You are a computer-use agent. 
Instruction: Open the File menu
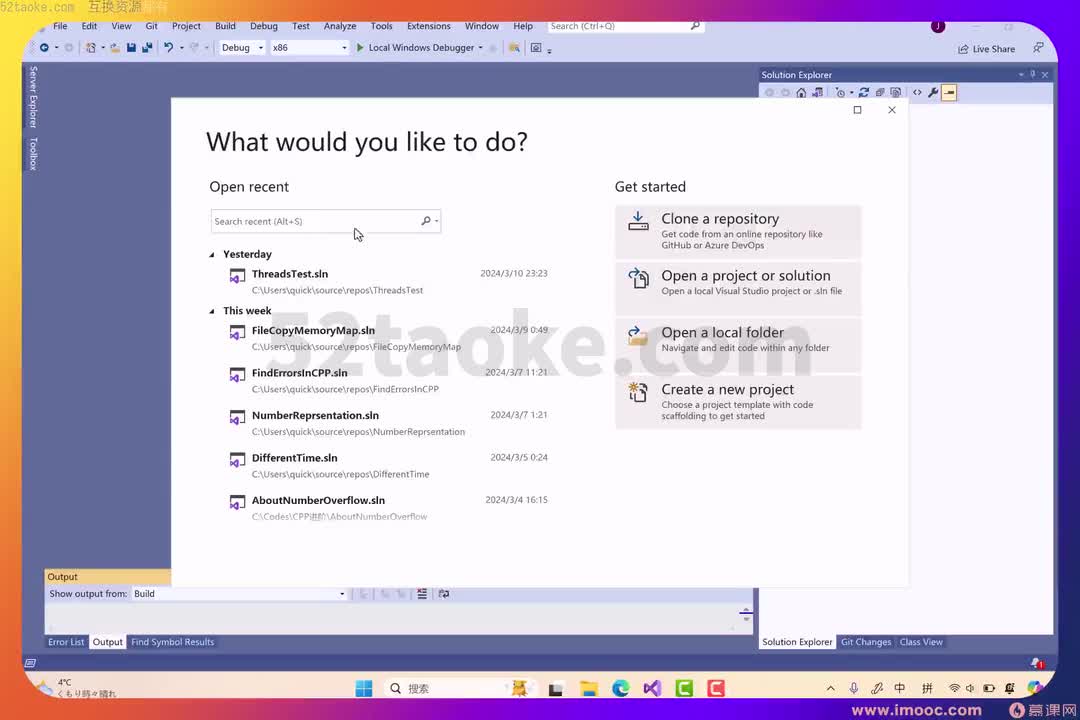coord(60,26)
